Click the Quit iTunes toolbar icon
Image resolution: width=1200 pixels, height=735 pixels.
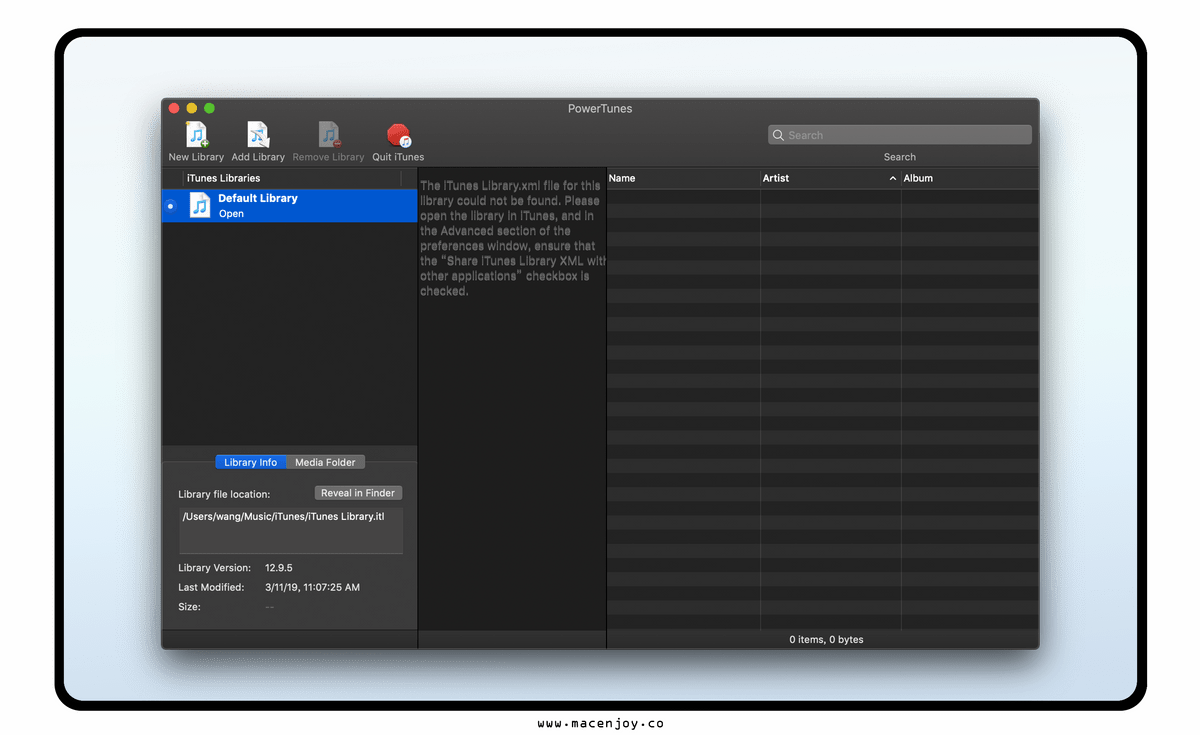pyautogui.click(x=398, y=136)
